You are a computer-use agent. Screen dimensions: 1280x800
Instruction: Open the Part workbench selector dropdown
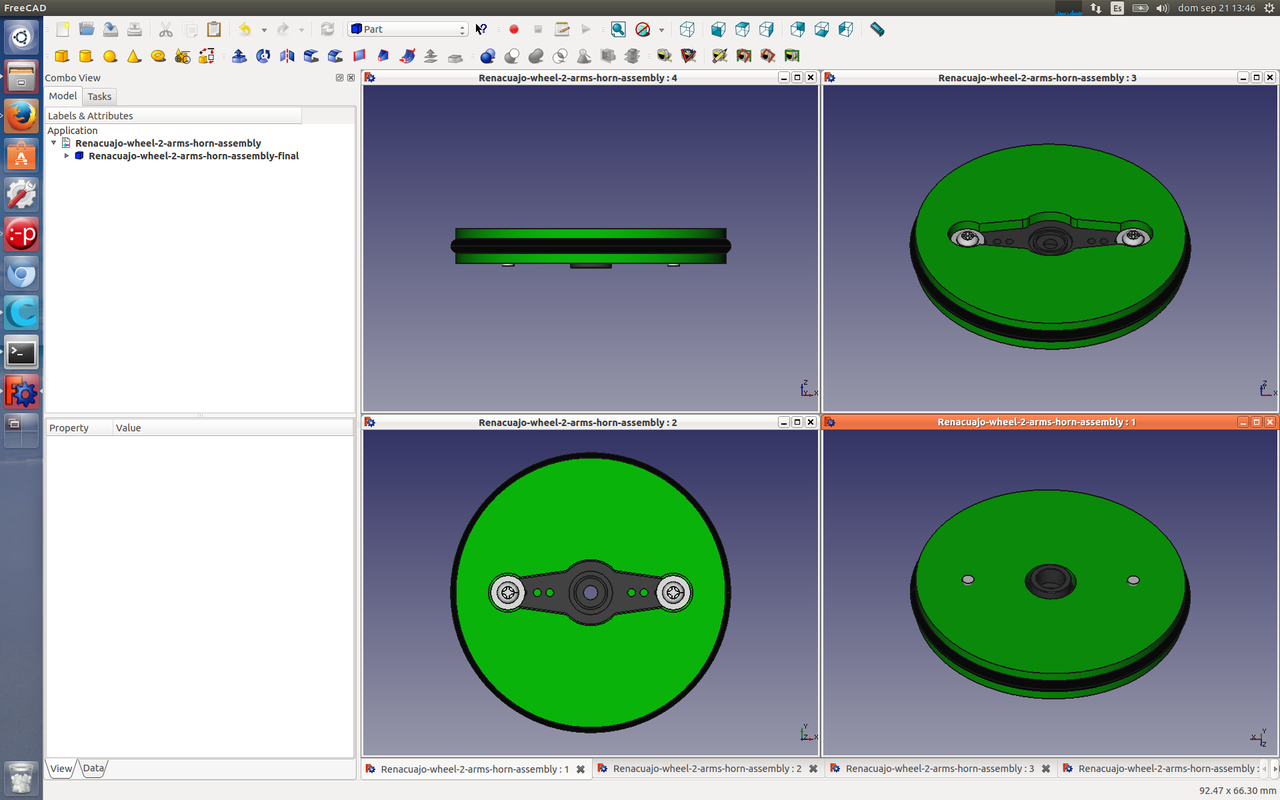tap(408, 30)
